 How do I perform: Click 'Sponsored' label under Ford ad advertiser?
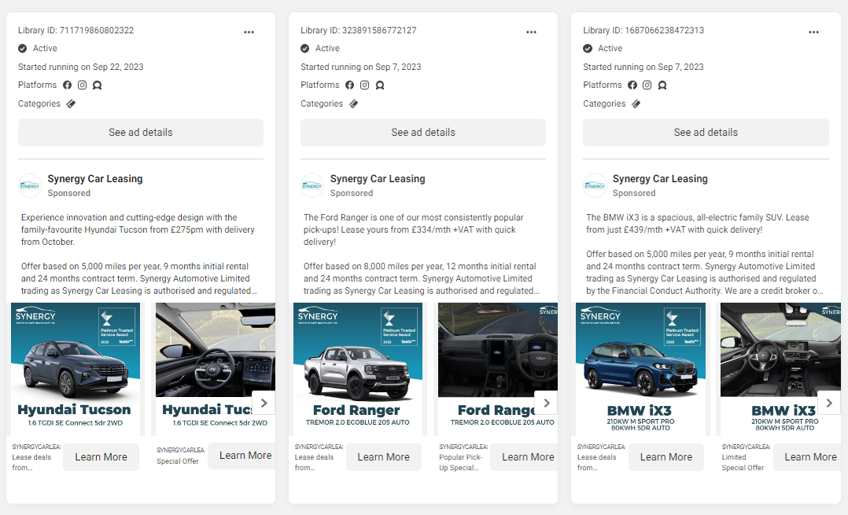[x=352, y=193]
